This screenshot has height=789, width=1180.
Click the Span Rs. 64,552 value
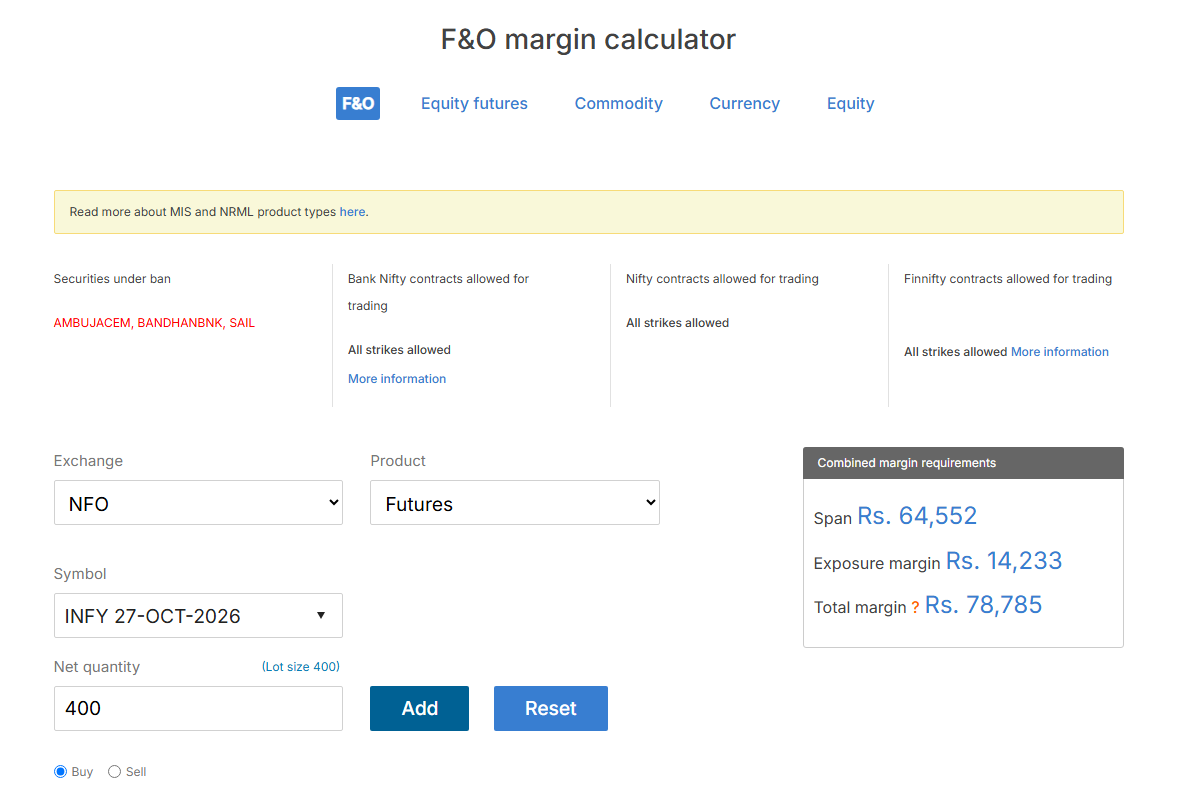pyautogui.click(x=917, y=516)
